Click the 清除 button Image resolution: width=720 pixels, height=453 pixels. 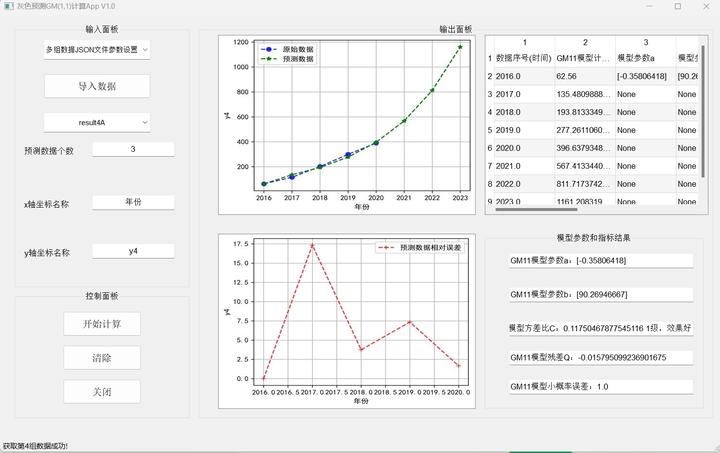point(102,358)
